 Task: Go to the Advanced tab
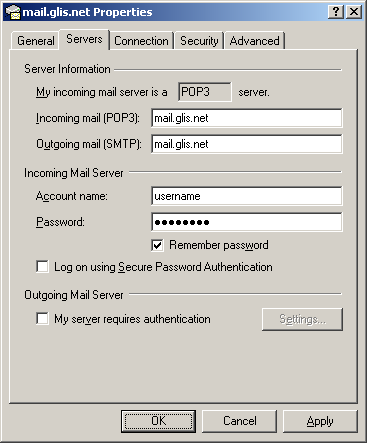coord(254,41)
